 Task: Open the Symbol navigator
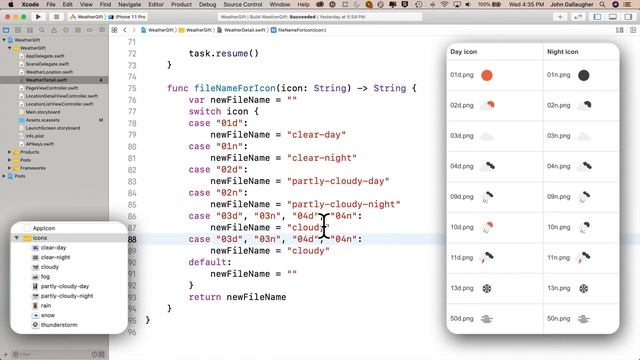coord(30,30)
